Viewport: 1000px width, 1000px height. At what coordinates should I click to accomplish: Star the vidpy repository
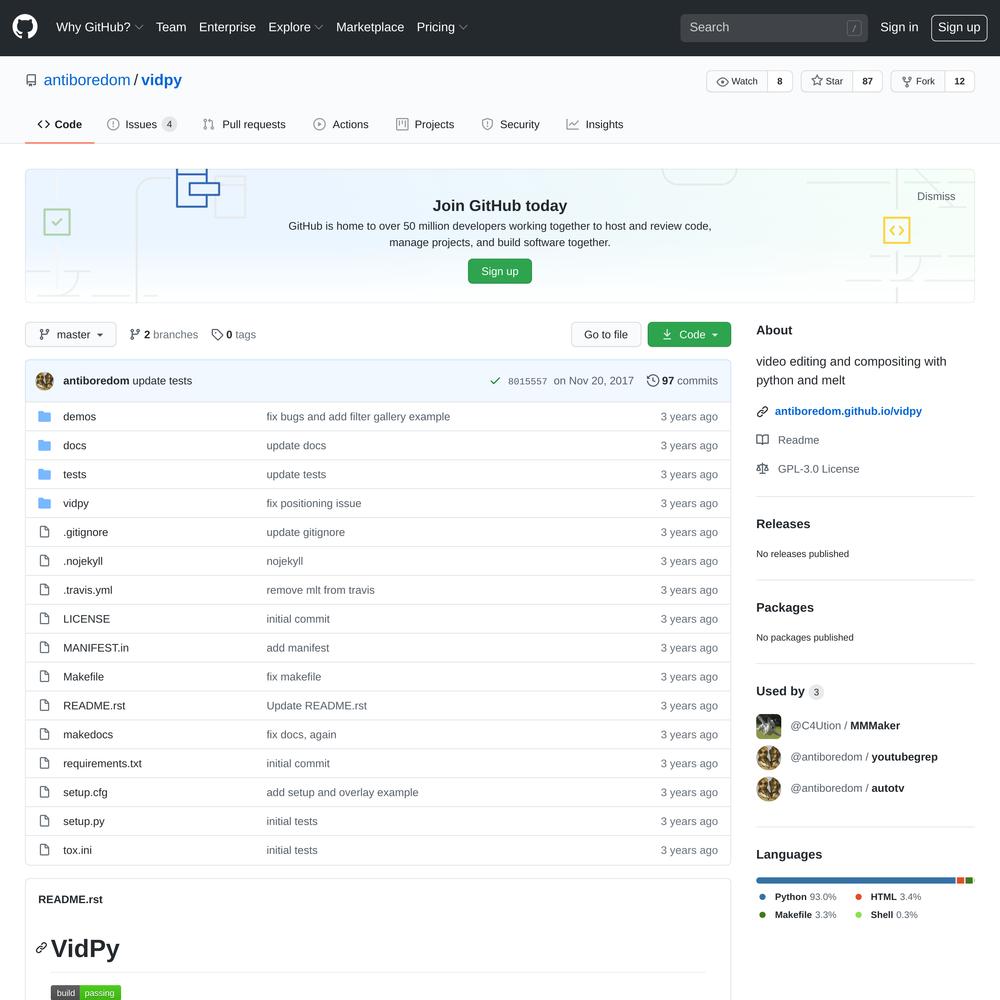coord(827,81)
